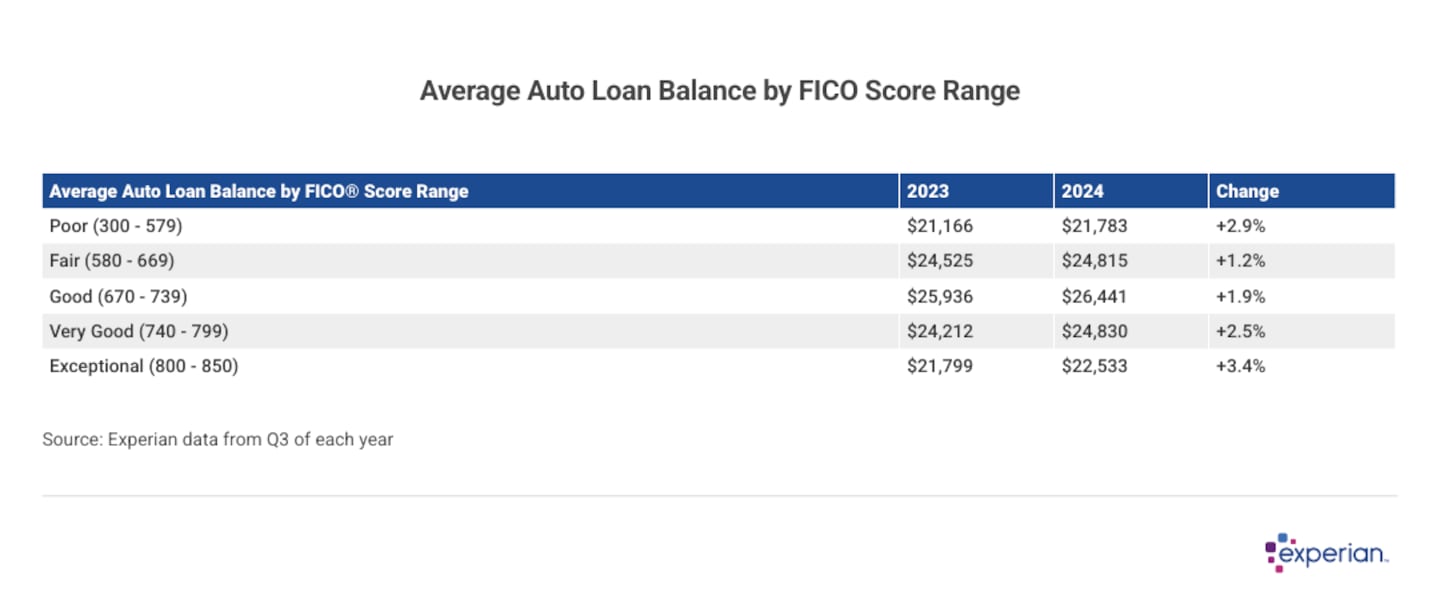Select the Good (670 - 739) row label
The image size is (1440, 611).
click(118, 296)
